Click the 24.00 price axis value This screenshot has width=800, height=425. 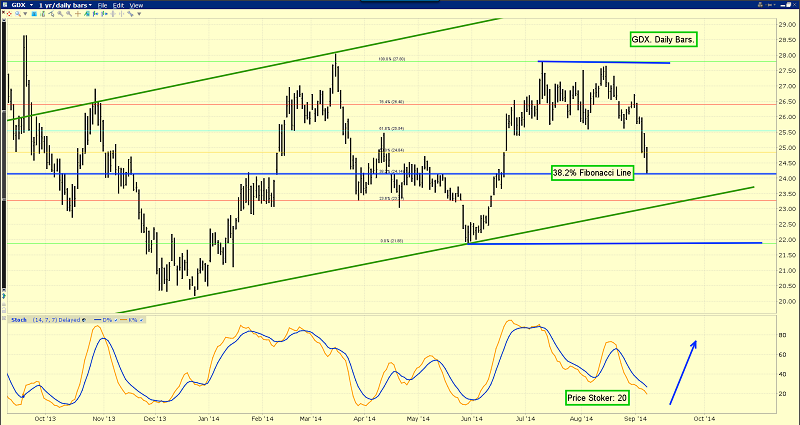pyautogui.click(x=787, y=179)
